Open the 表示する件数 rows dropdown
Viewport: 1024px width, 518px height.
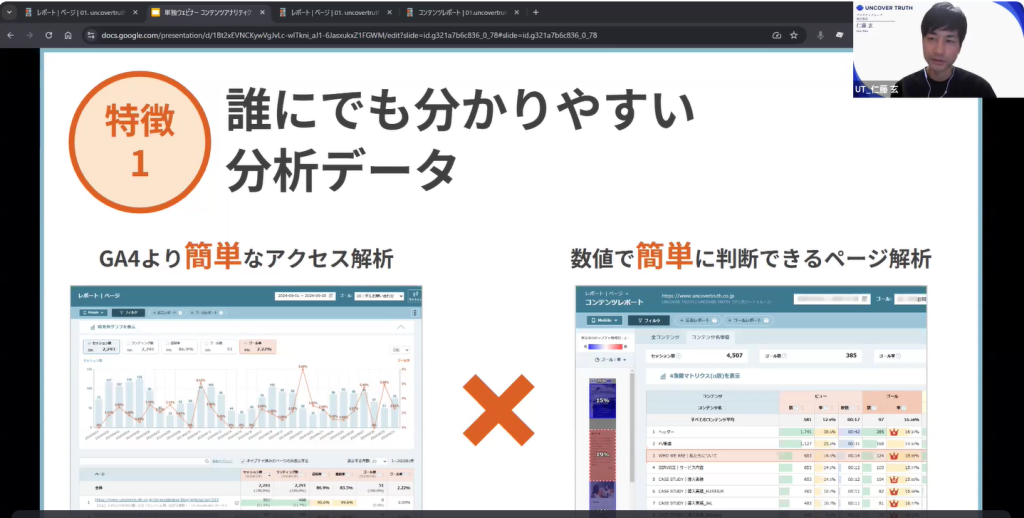coord(379,461)
